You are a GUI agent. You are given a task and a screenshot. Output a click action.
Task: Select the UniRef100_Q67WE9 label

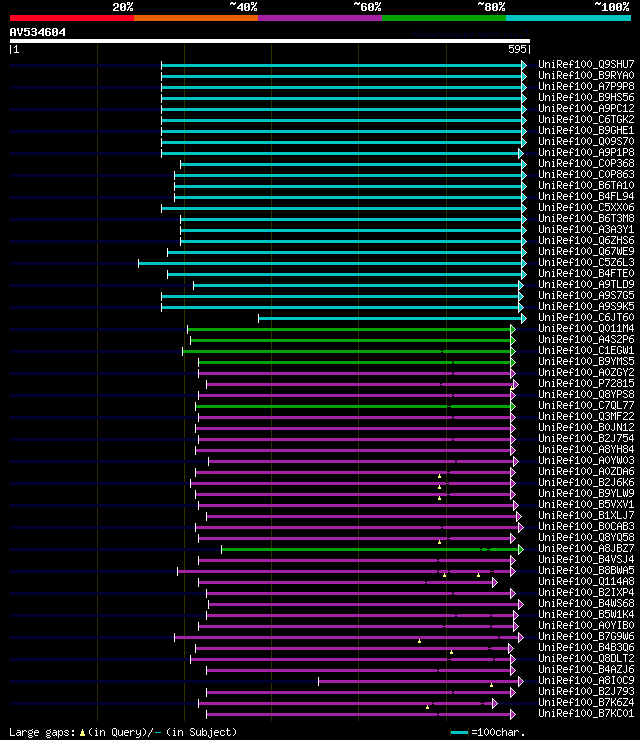click(586, 252)
